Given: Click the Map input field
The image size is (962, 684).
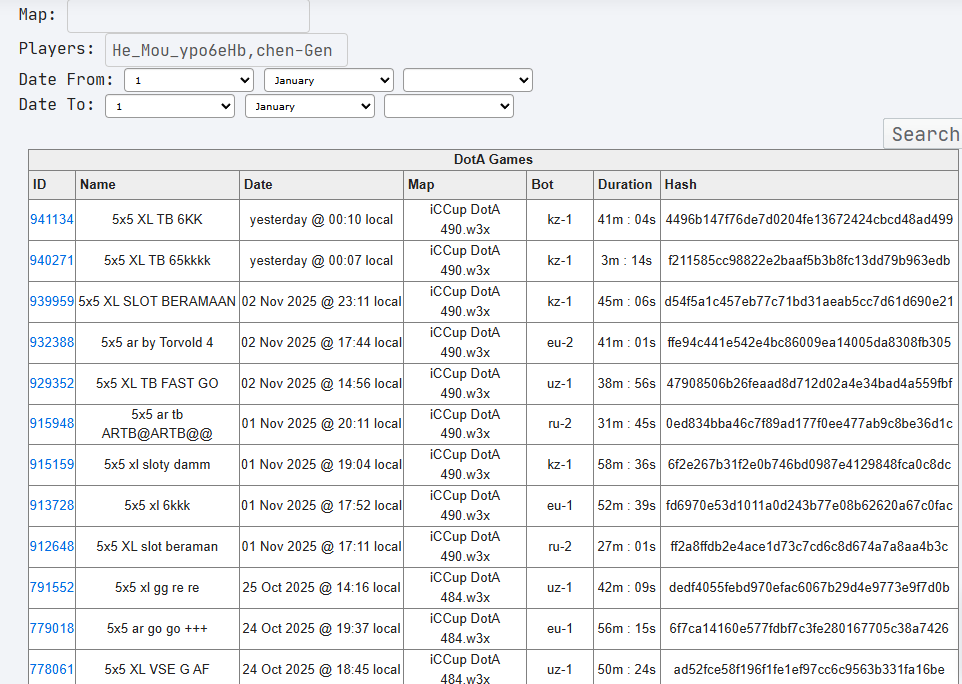Looking at the screenshot, I should click(x=188, y=15).
